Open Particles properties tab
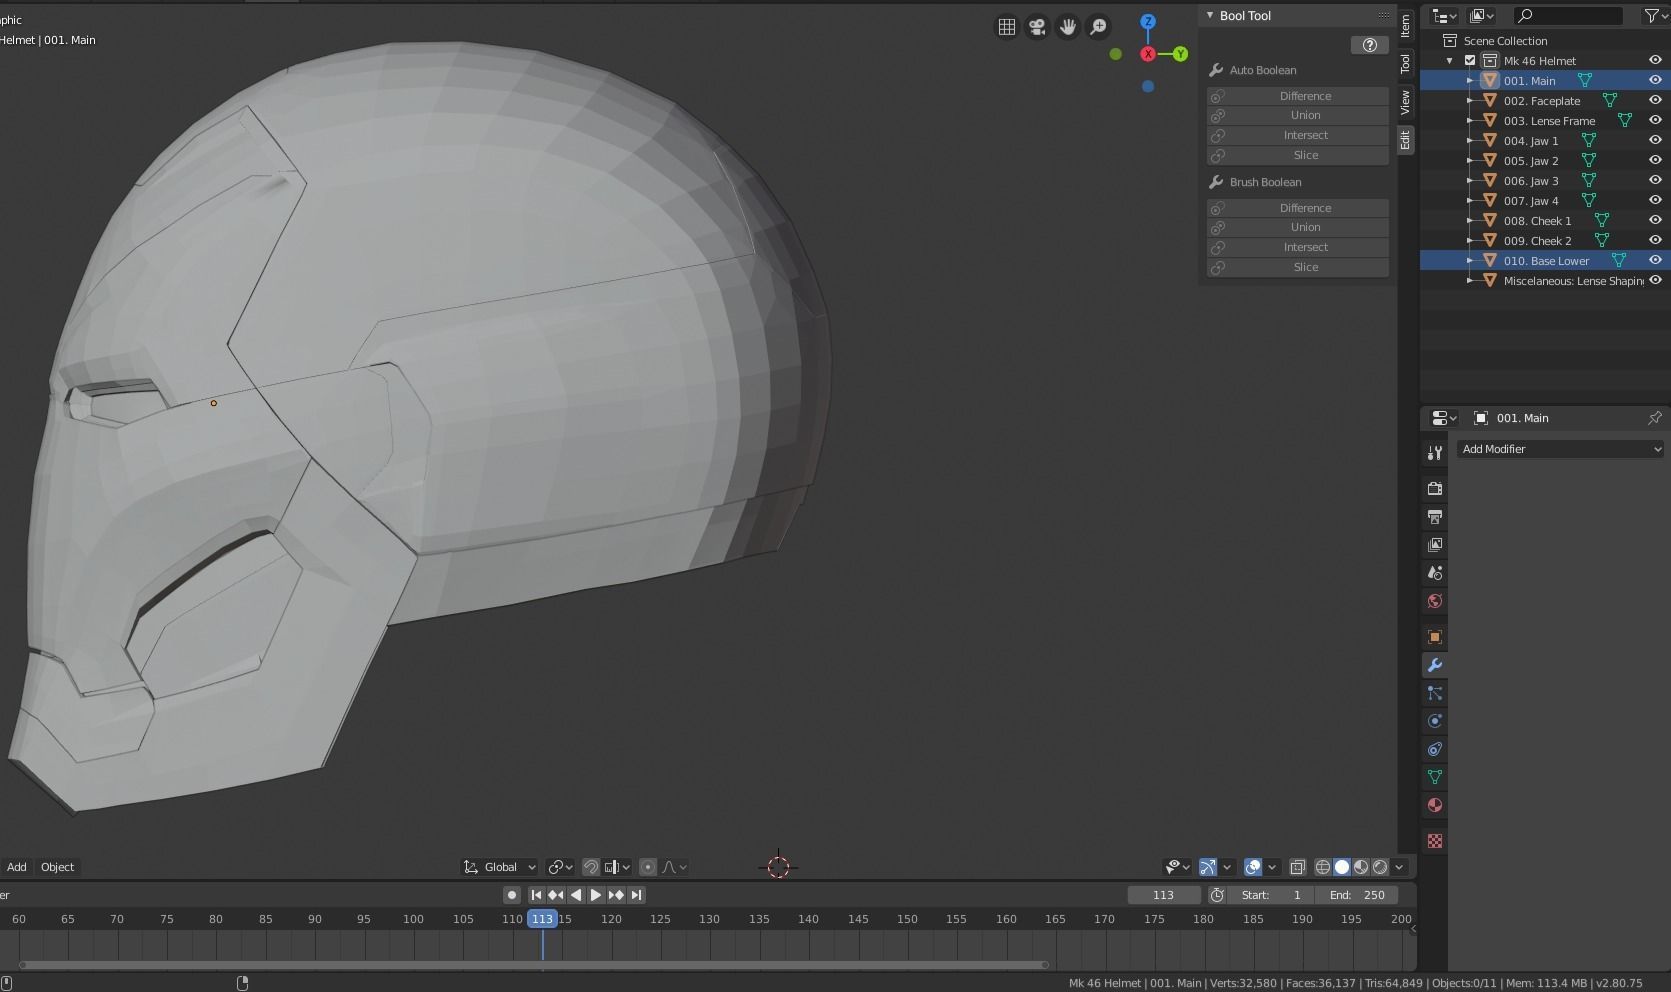Image resolution: width=1671 pixels, height=992 pixels. click(x=1435, y=693)
